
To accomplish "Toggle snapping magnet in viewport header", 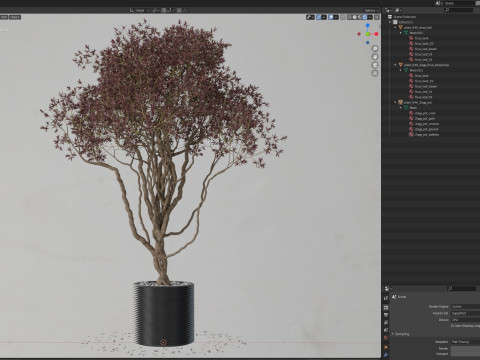I will 164,10.
